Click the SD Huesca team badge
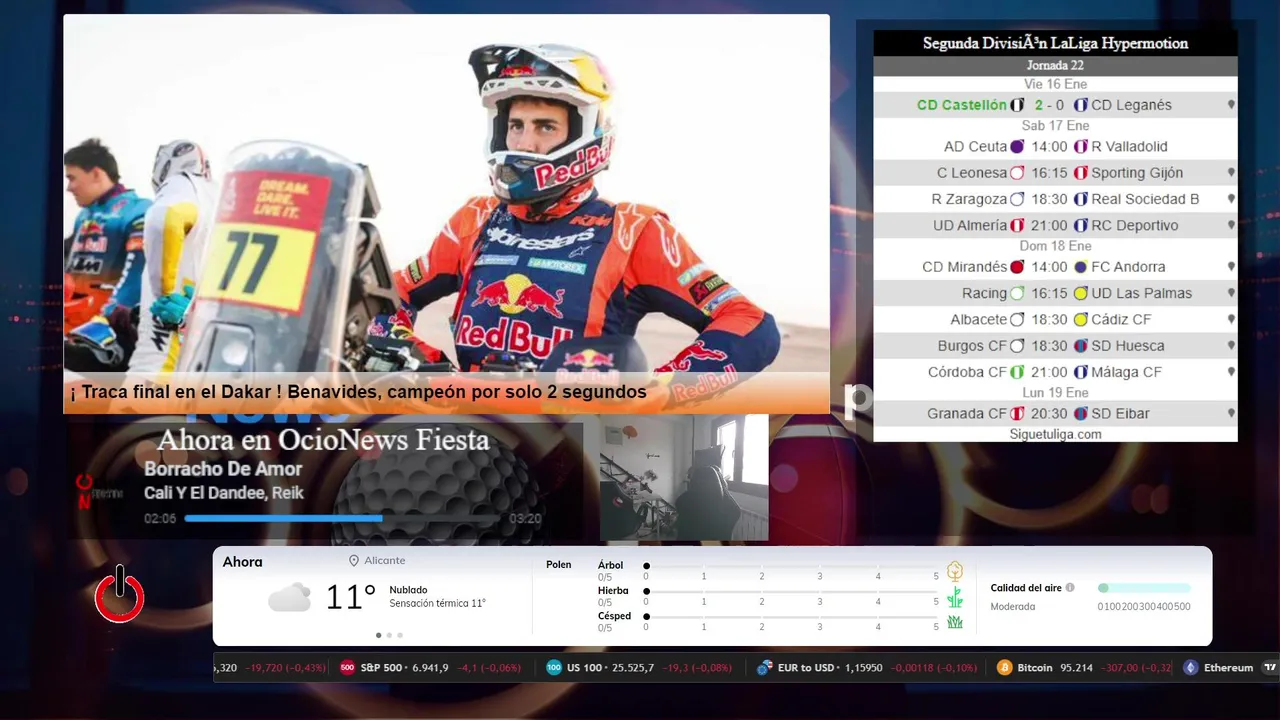The height and width of the screenshot is (720, 1280). pos(1081,346)
